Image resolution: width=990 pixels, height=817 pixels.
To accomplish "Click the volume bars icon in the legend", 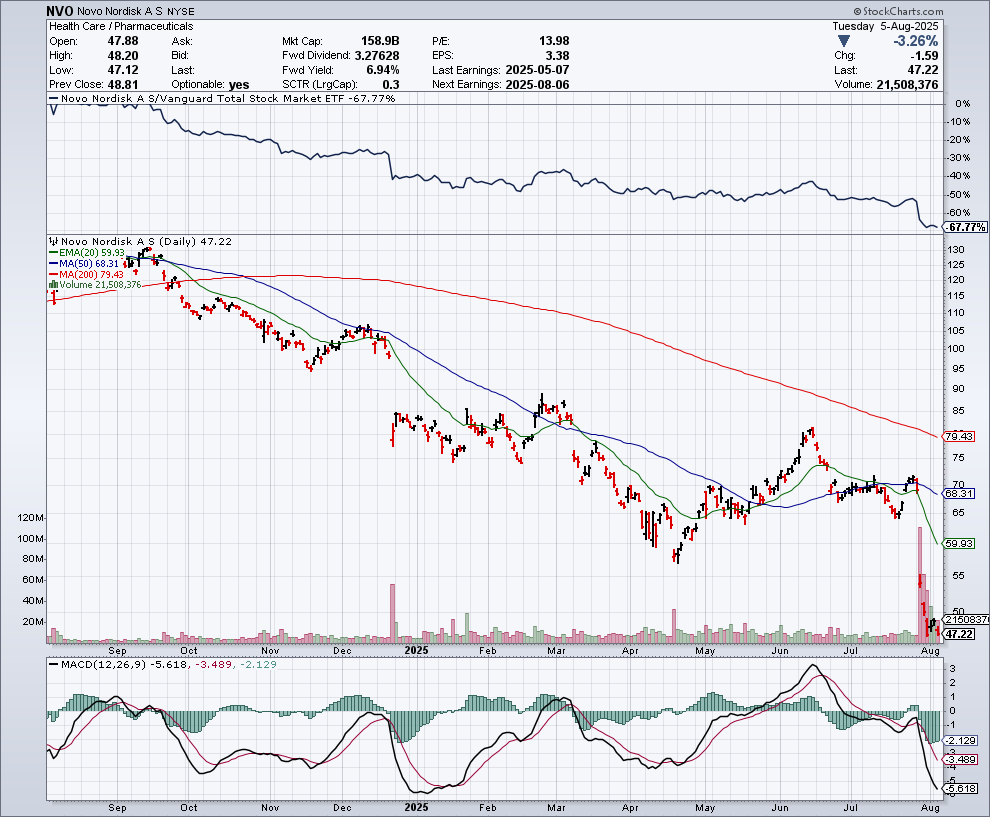I will pyautogui.click(x=54, y=285).
